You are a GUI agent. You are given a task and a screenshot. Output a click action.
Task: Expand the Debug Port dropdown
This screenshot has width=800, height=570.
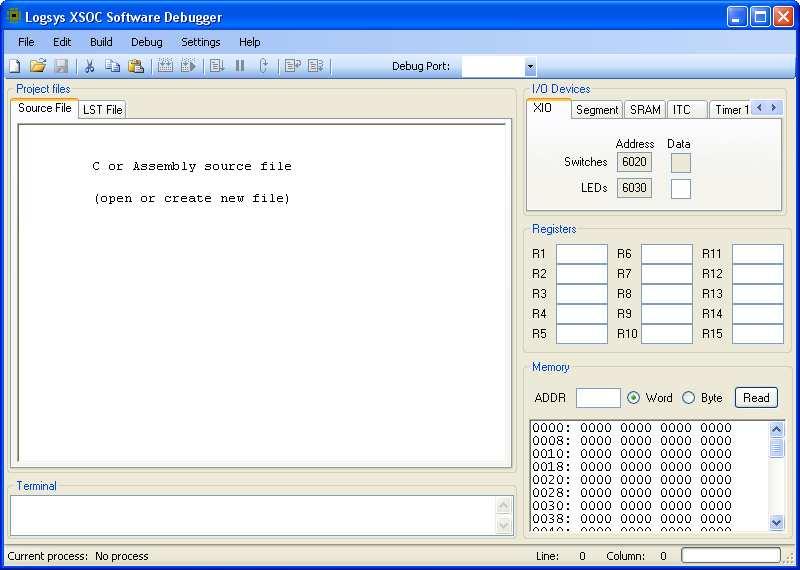click(x=530, y=66)
